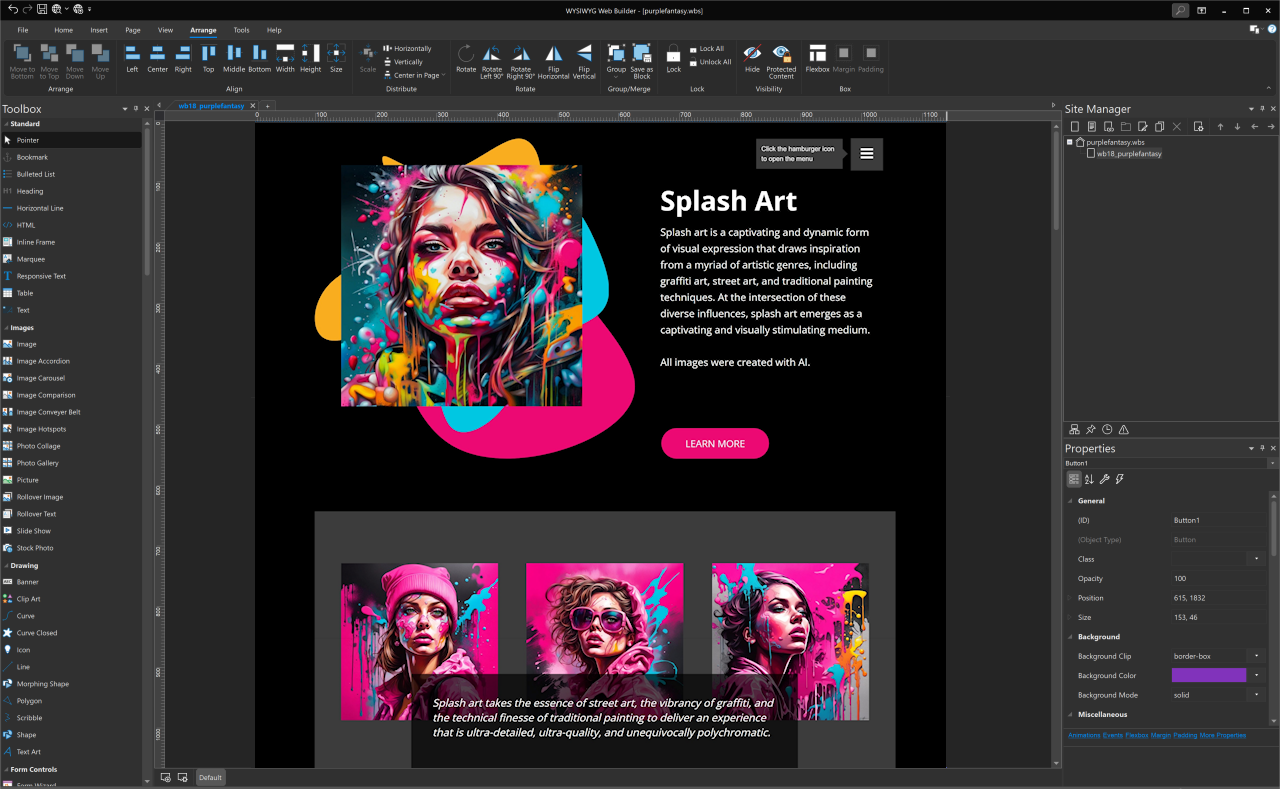Switch to the Insert ribbon tab
This screenshot has height=789, width=1280.
(x=99, y=30)
